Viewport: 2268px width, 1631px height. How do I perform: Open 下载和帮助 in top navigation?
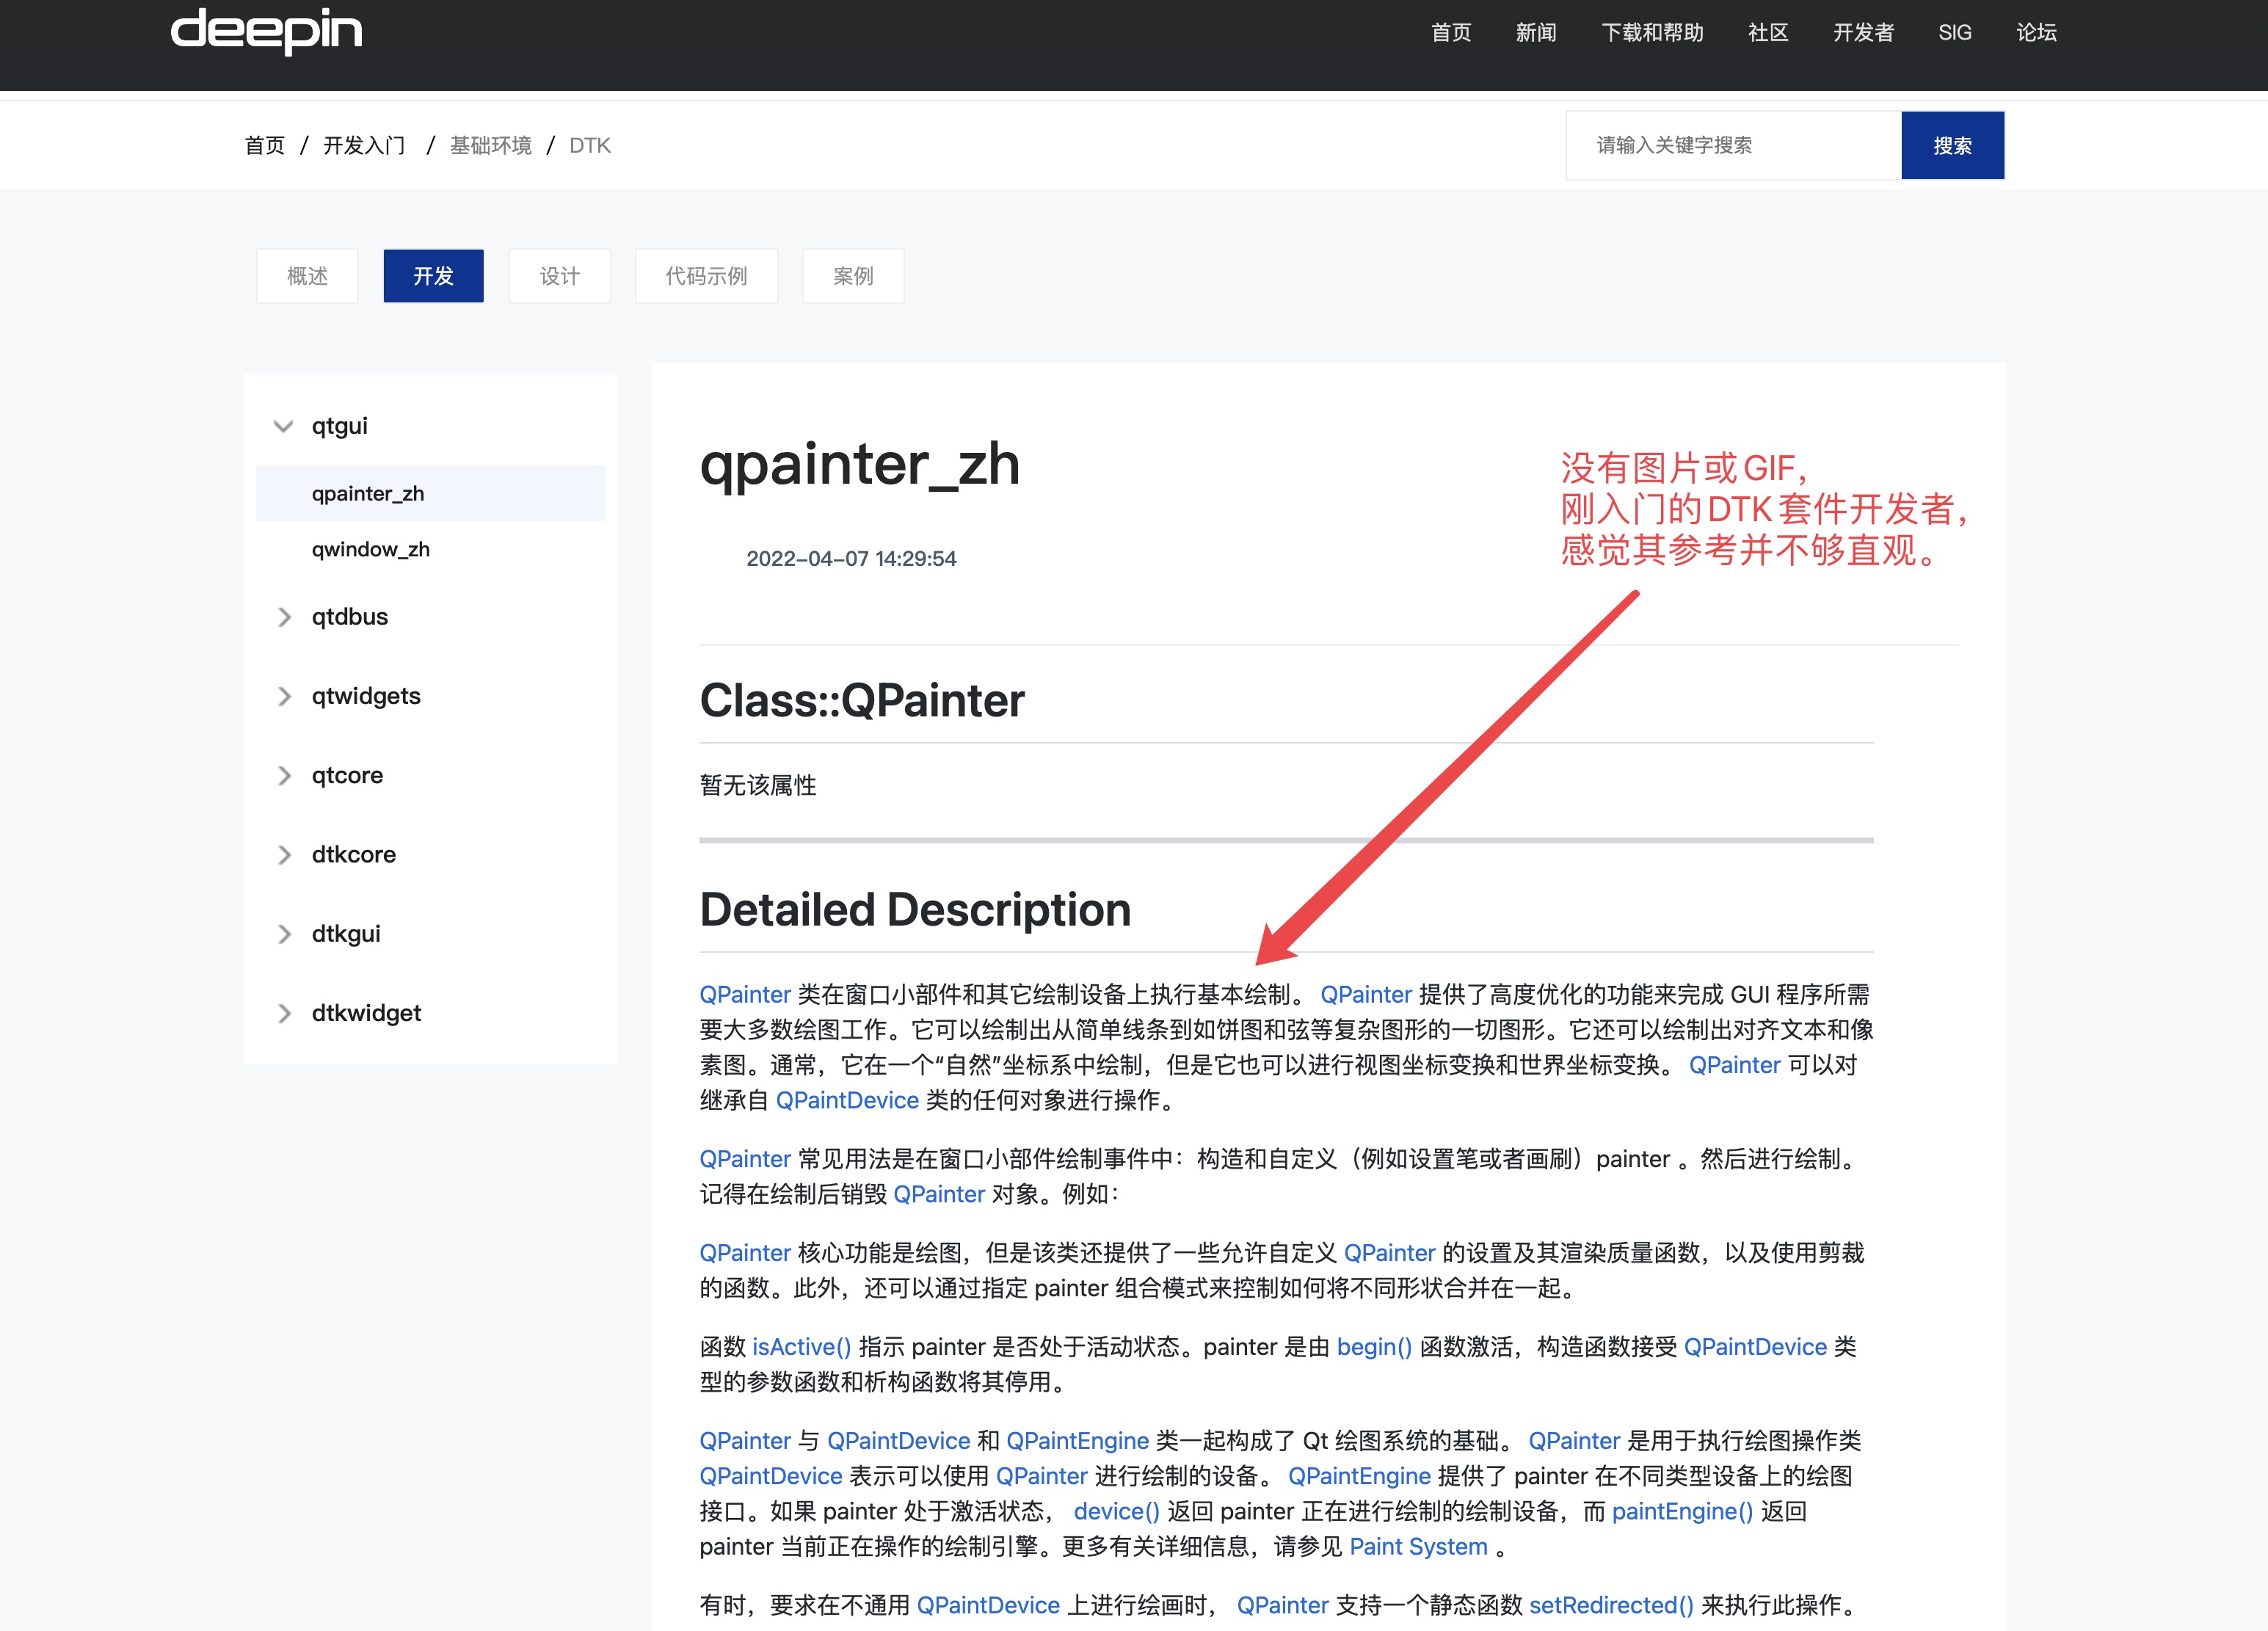click(1652, 32)
